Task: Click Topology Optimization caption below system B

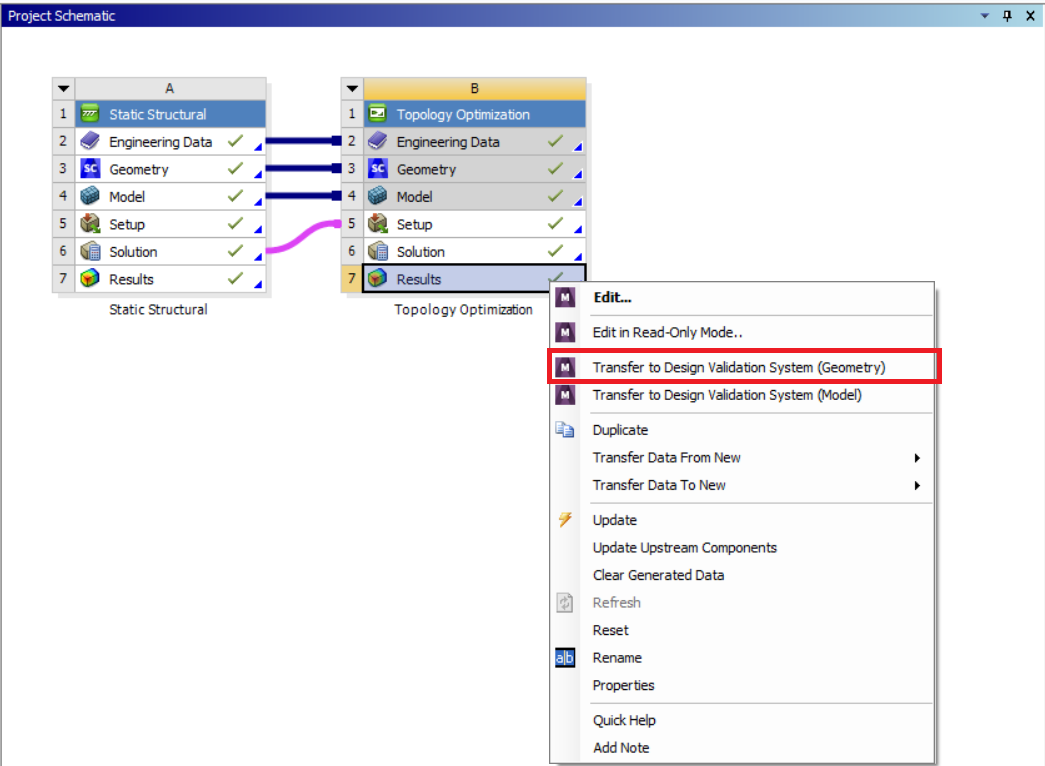Action: tap(463, 309)
